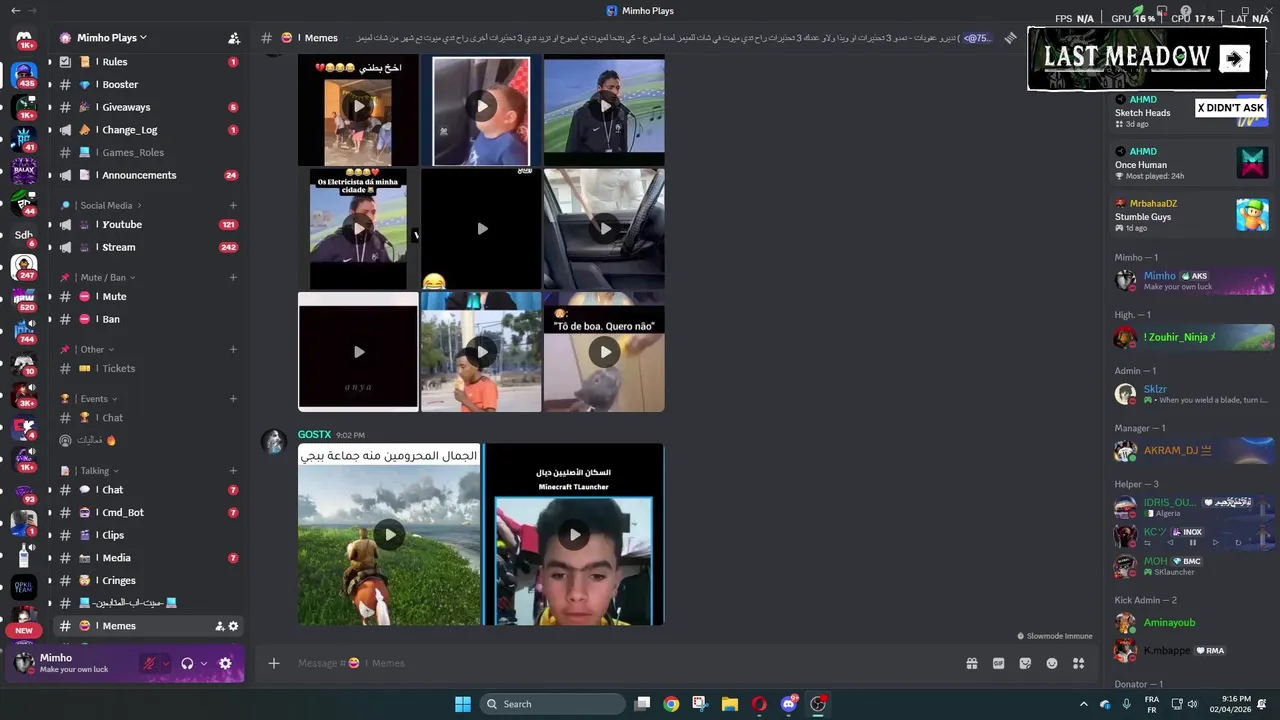Viewport: 1280px width, 720px height.
Task: Open the Sdh server icon
Action: pyautogui.click(x=24, y=234)
